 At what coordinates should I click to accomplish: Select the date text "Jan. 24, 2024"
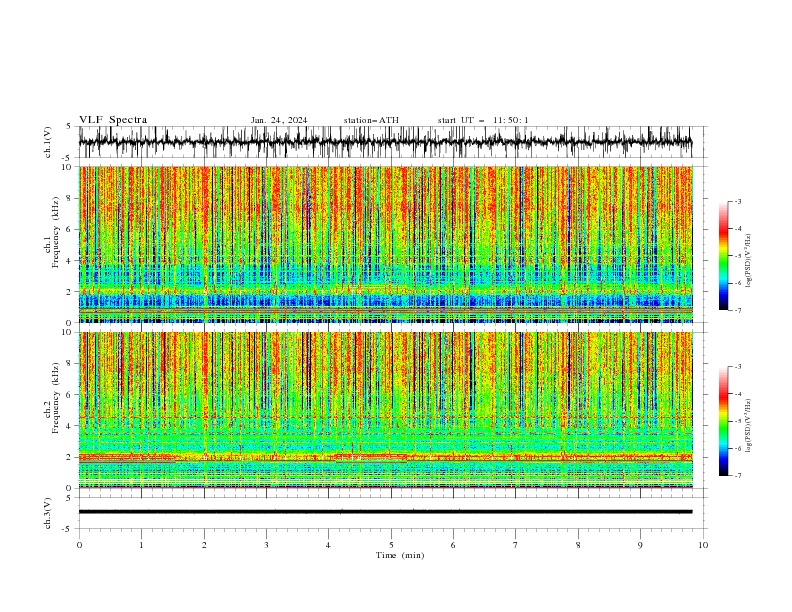pyautogui.click(x=279, y=120)
